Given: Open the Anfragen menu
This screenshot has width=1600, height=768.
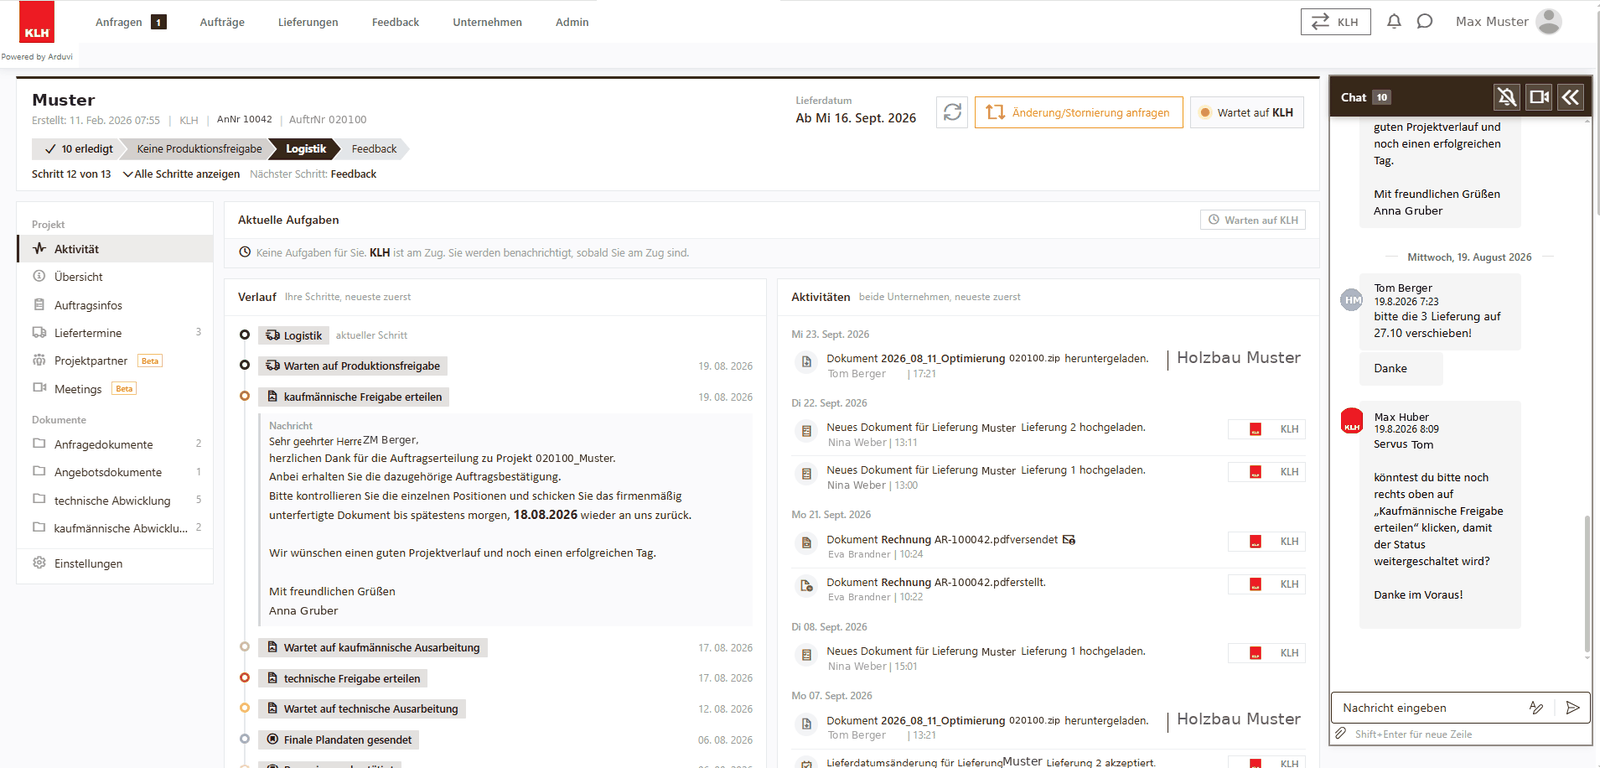Looking at the screenshot, I should tap(131, 22).
